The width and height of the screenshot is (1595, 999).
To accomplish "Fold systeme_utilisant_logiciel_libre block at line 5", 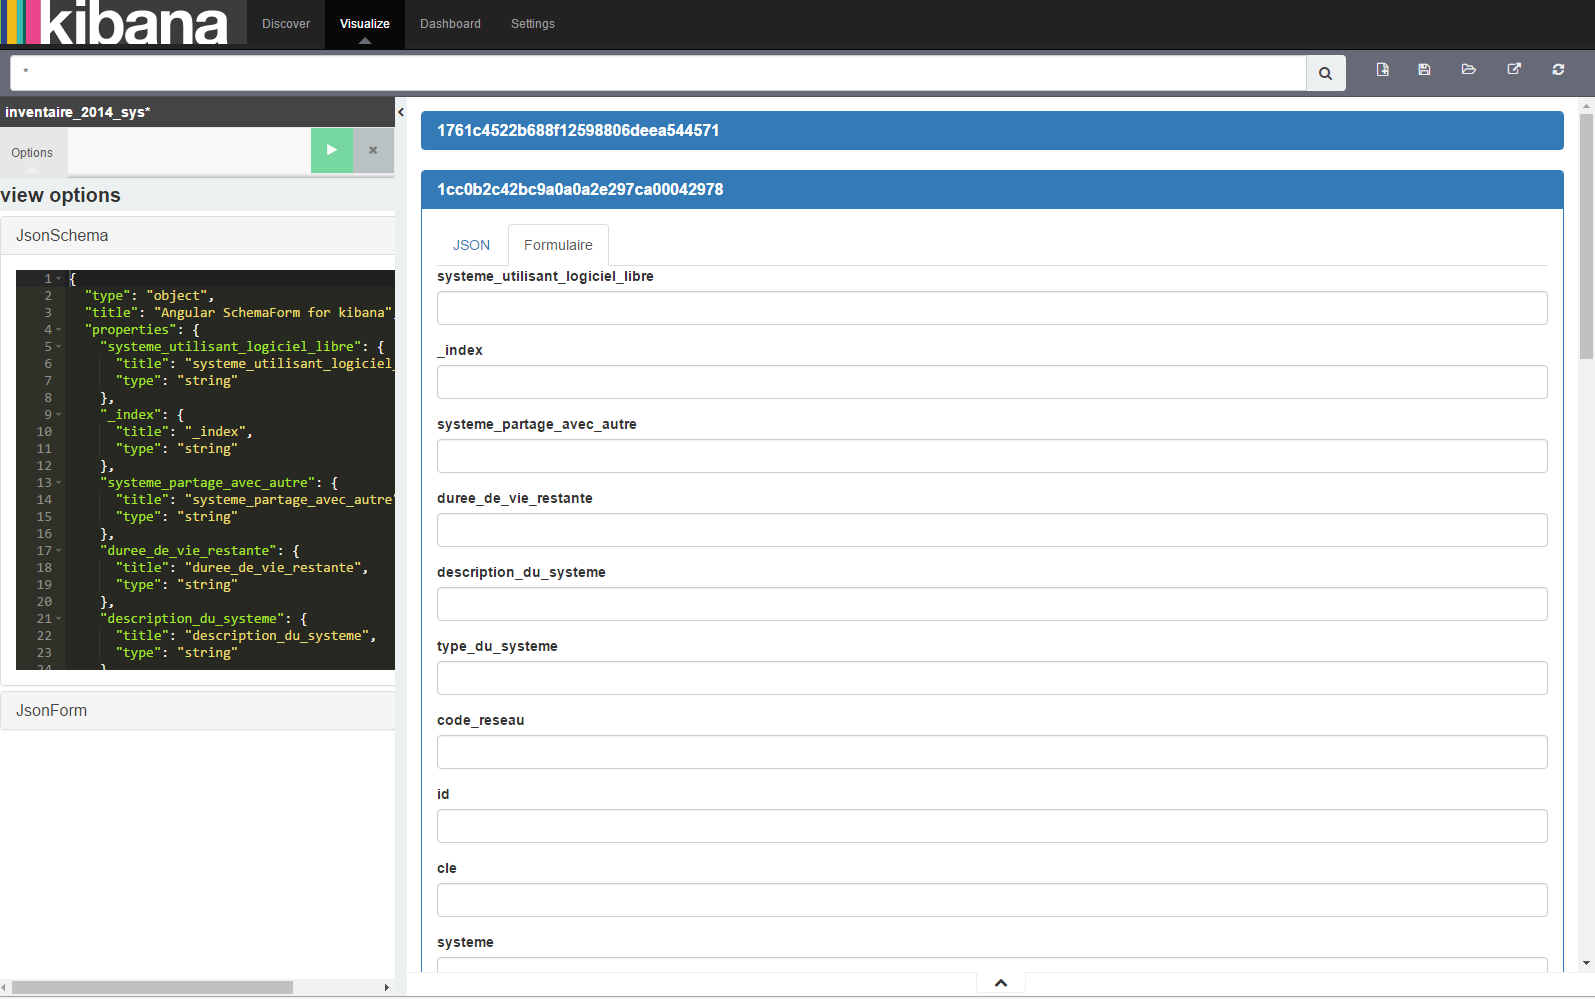I will pyautogui.click(x=59, y=347).
